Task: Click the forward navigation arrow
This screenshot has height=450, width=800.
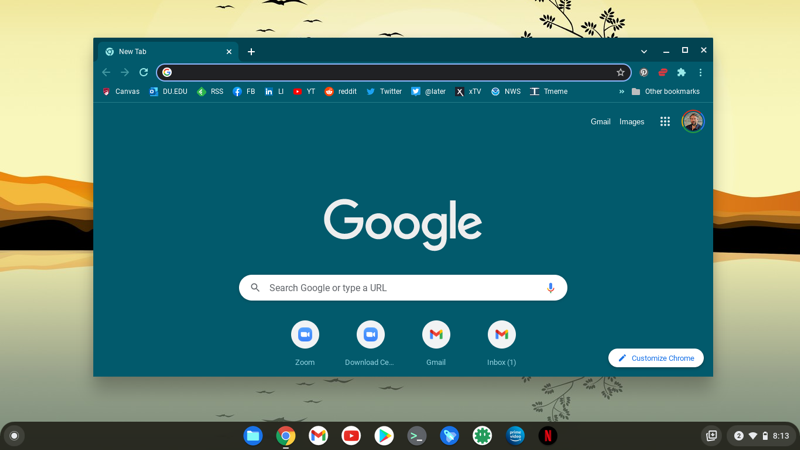Action: 125,72
